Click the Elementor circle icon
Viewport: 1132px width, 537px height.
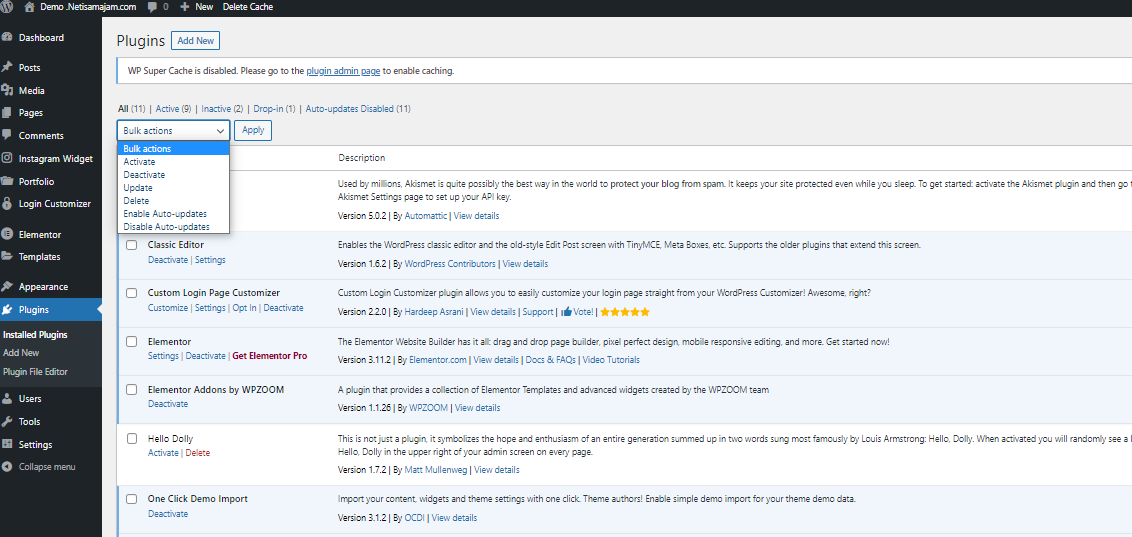(7, 234)
